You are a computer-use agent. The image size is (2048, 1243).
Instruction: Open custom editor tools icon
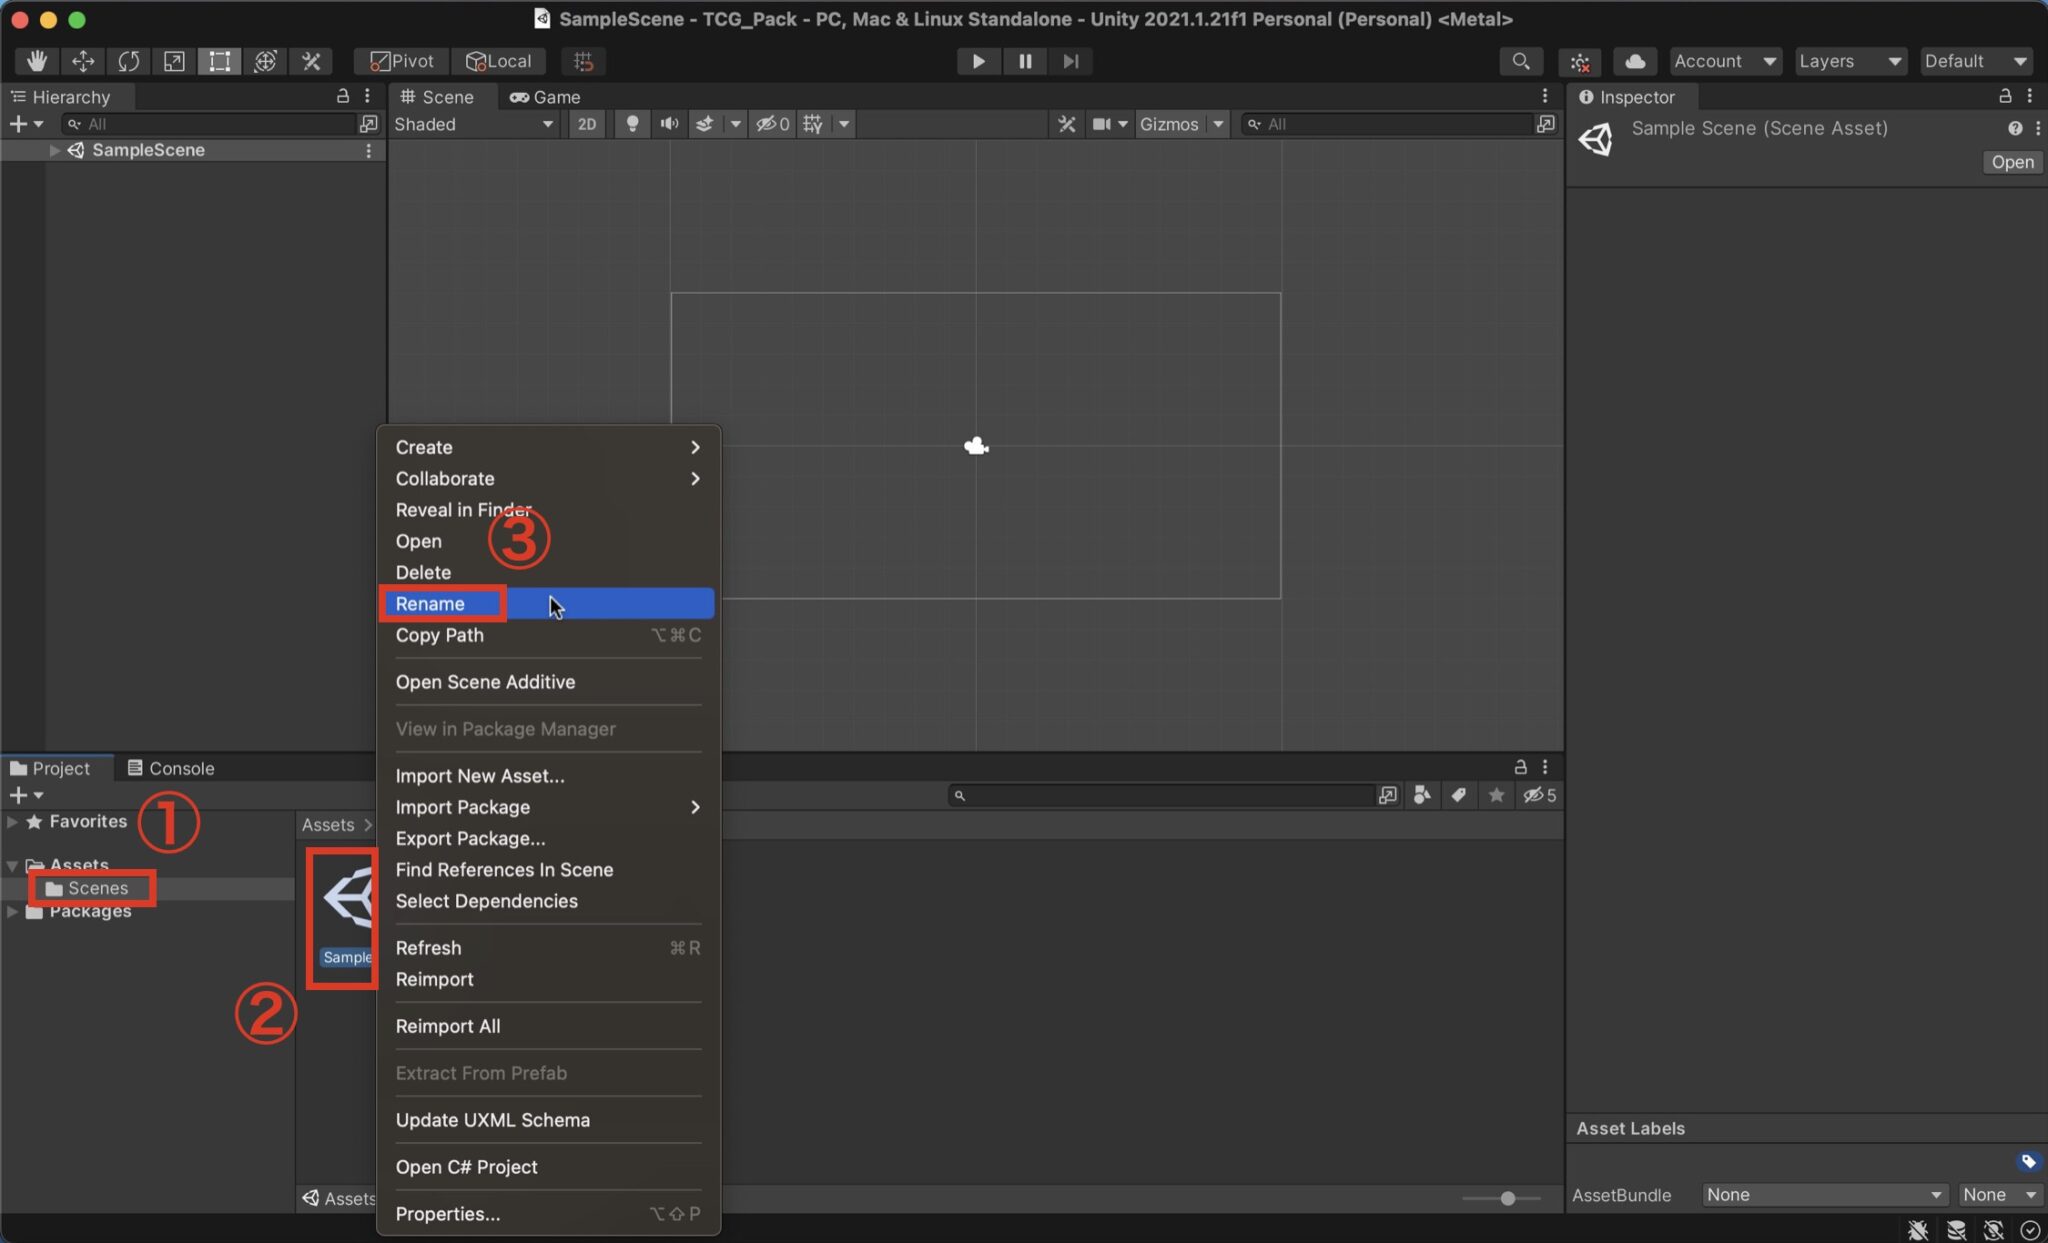click(311, 61)
